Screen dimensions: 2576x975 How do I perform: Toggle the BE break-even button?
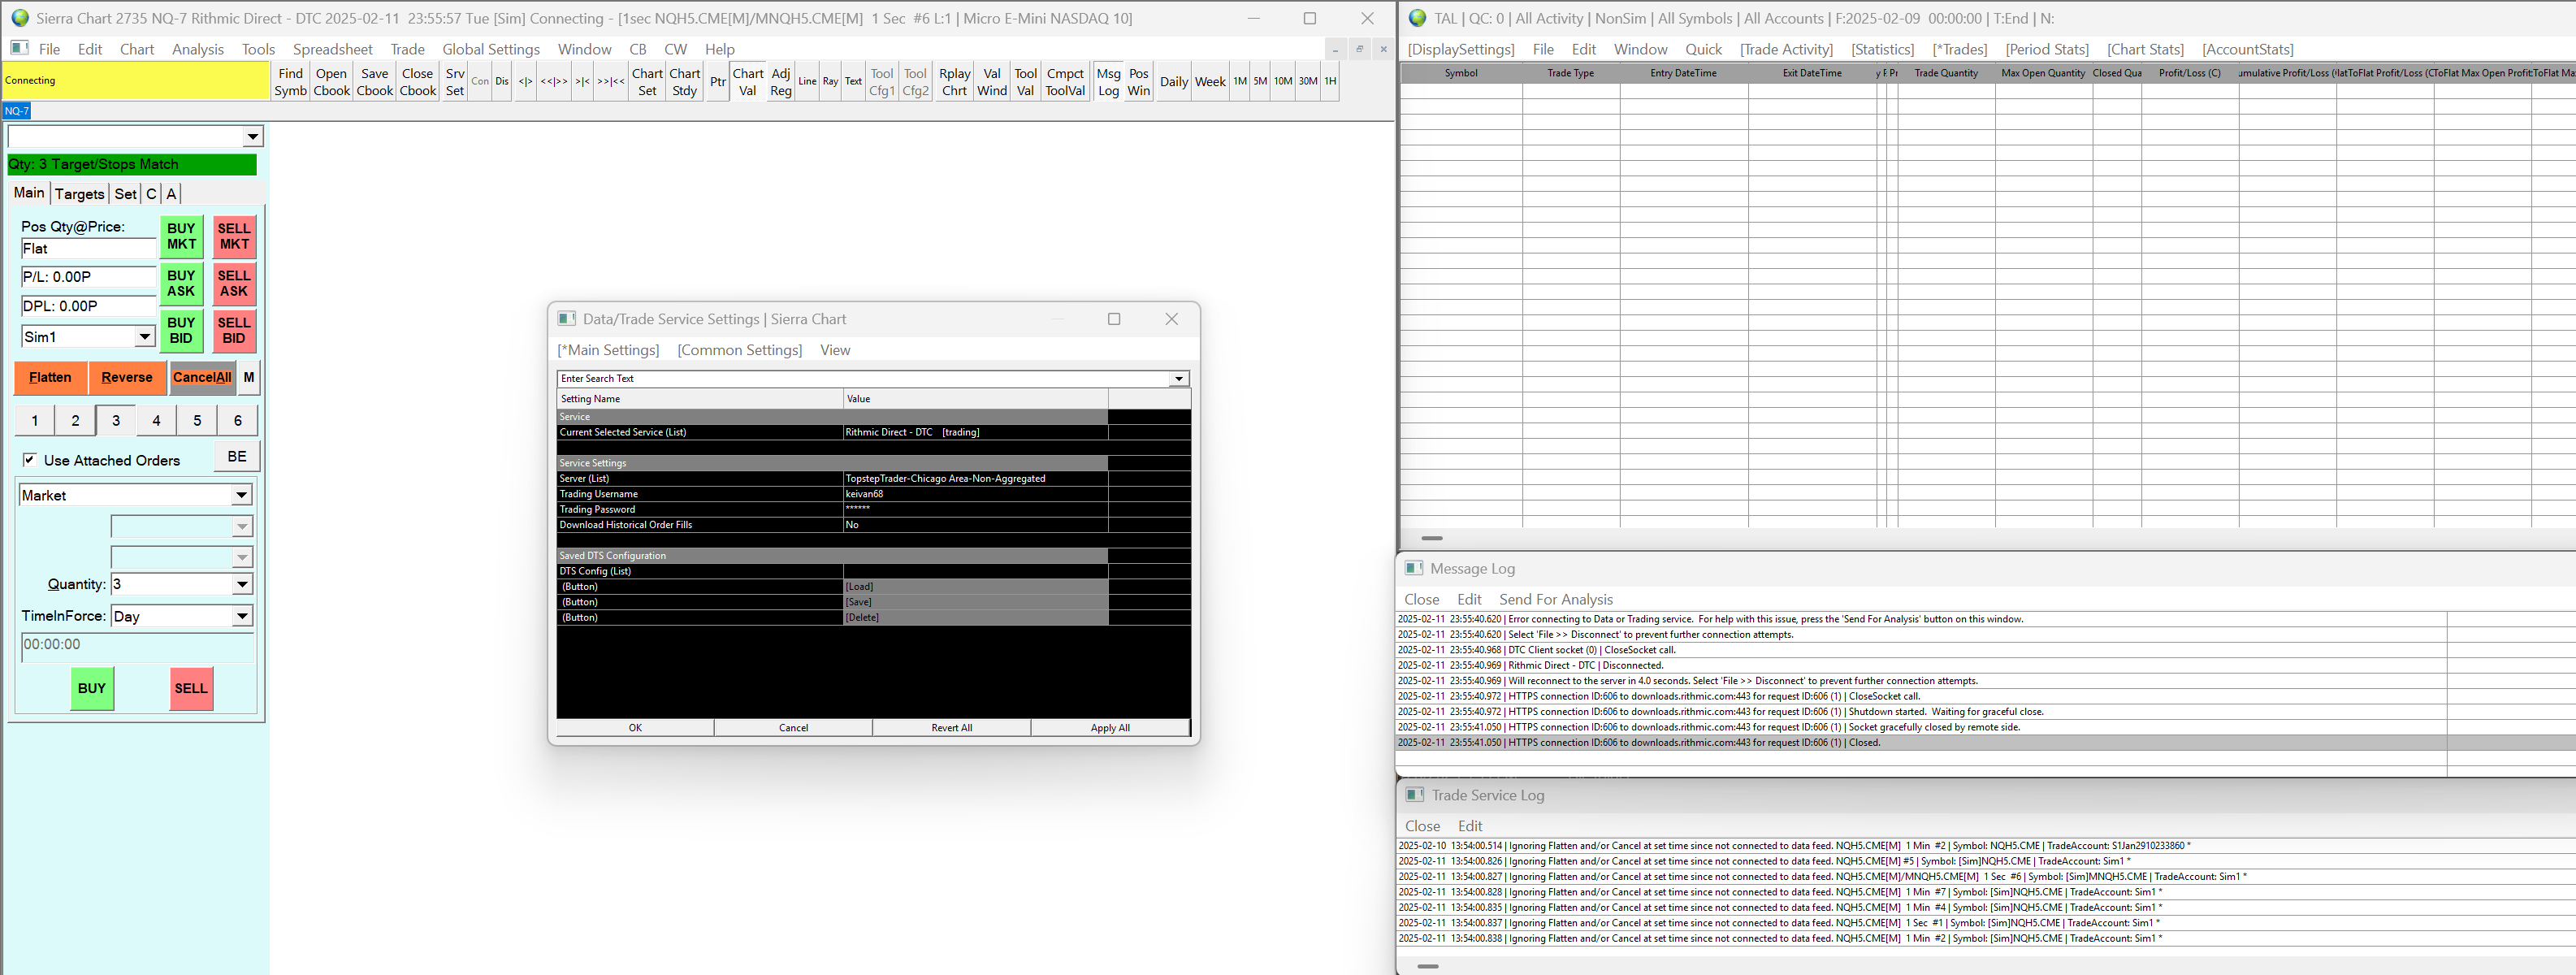pyautogui.click(x=237, y=456)
